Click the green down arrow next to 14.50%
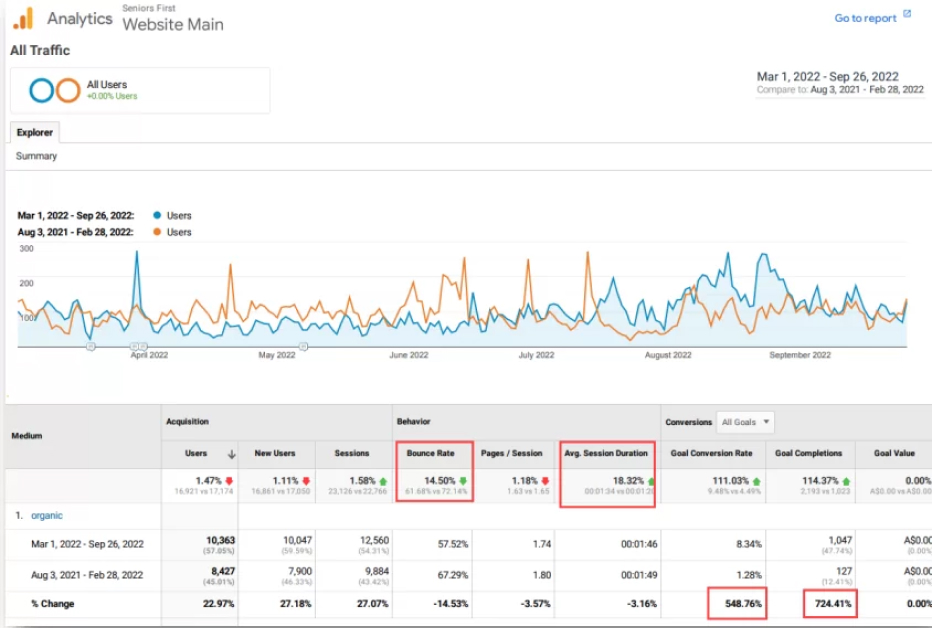This screenshot has width=932, height=628. point(463,481)
